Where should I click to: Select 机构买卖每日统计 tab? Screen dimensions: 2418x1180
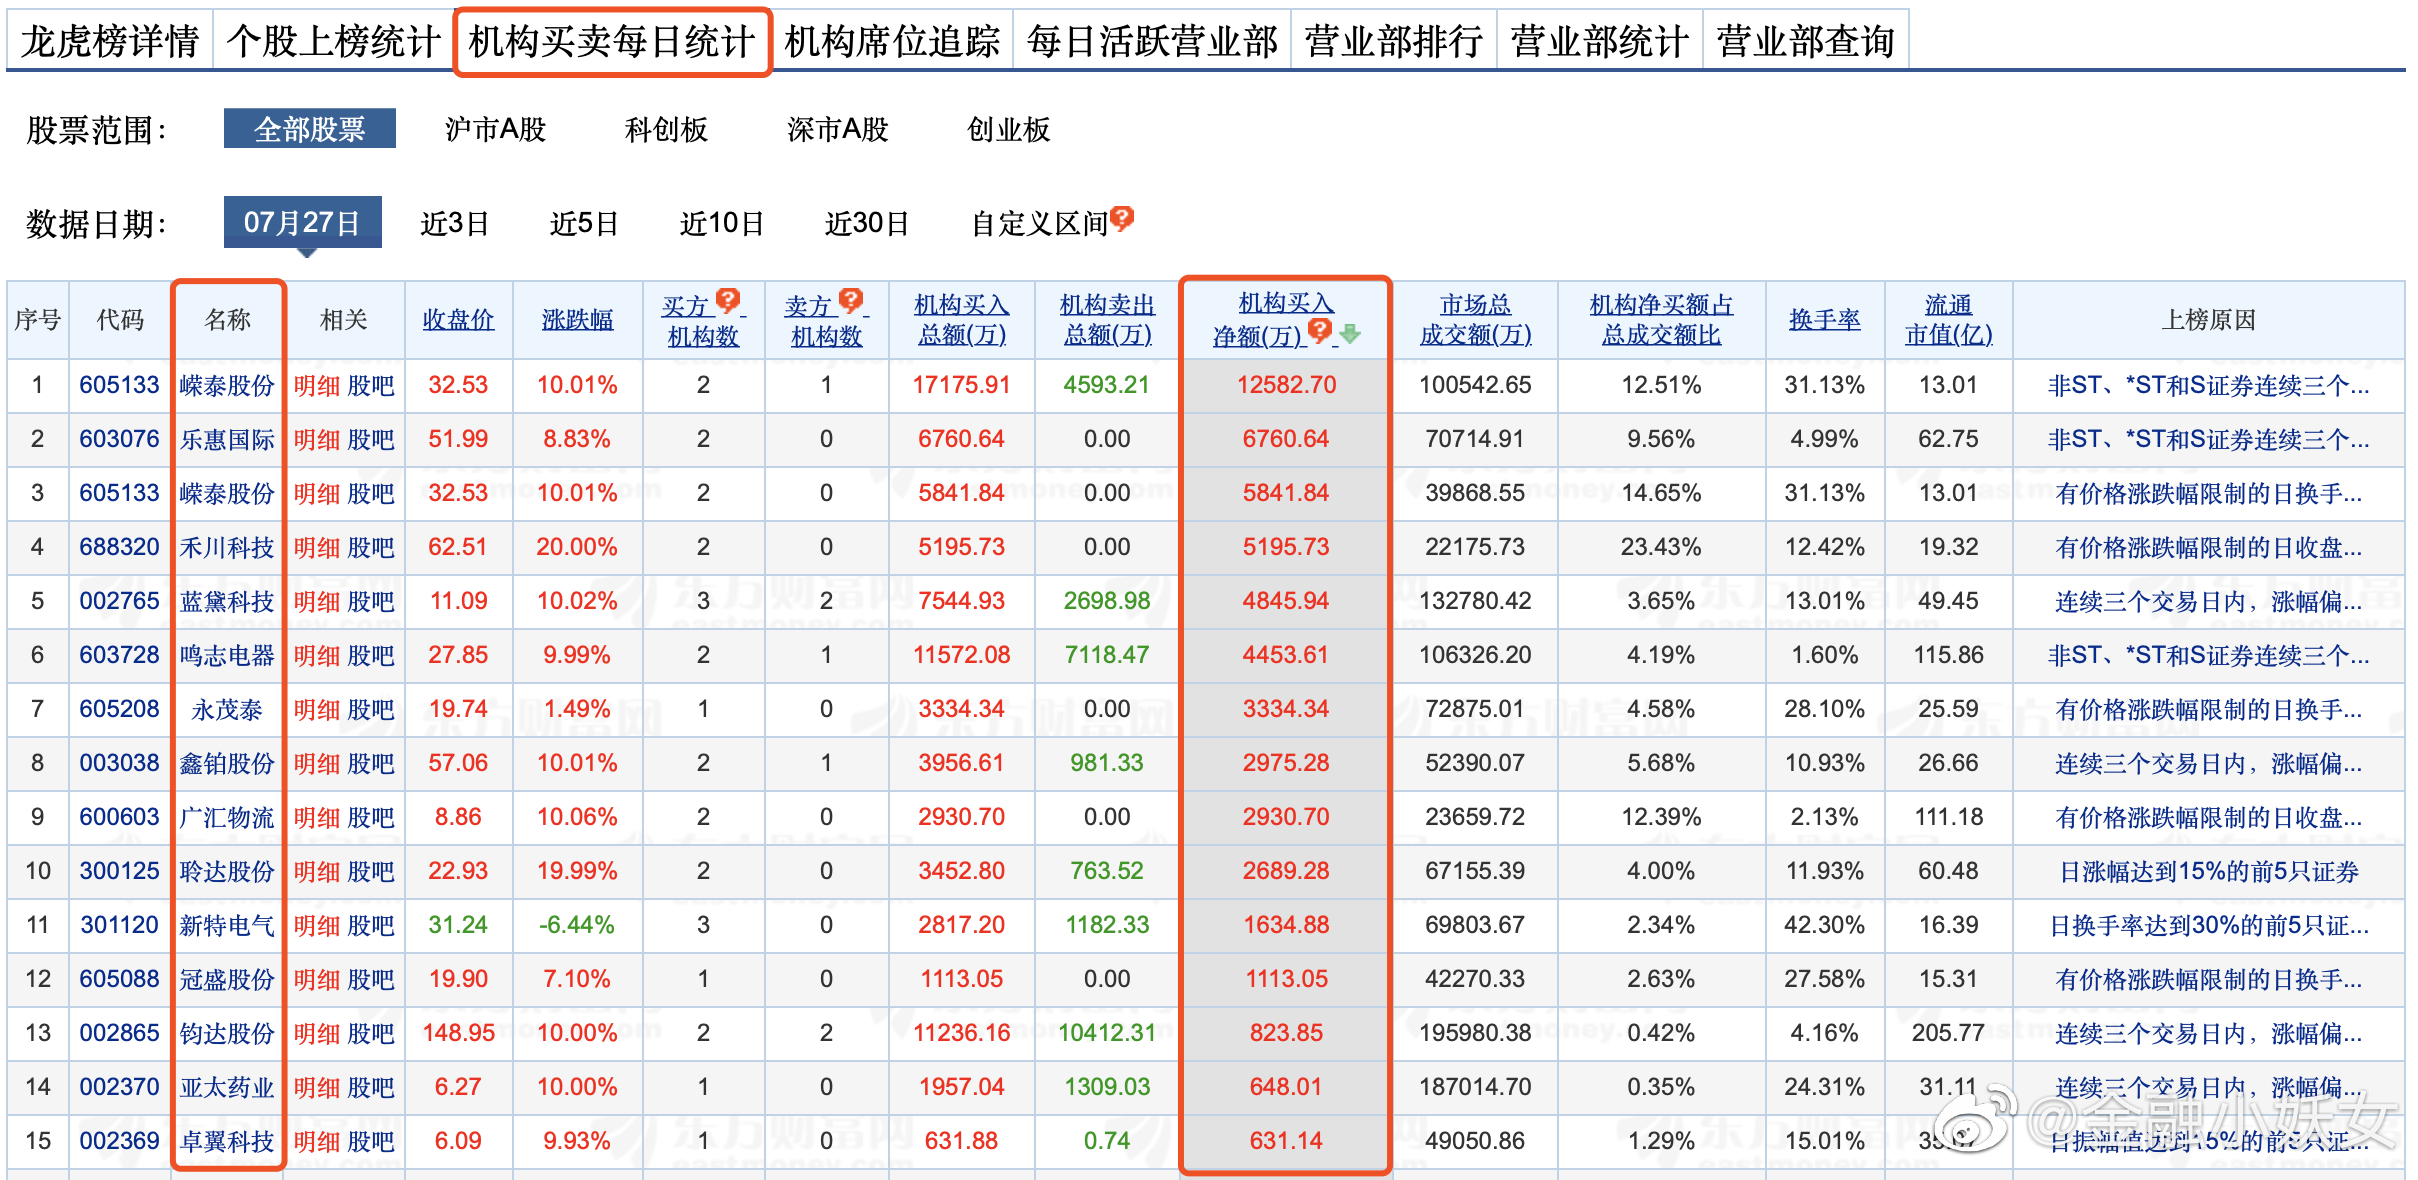612,41
